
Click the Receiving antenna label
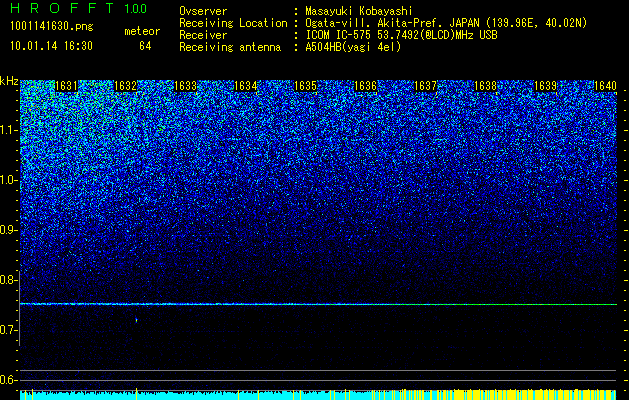(230, 47)
